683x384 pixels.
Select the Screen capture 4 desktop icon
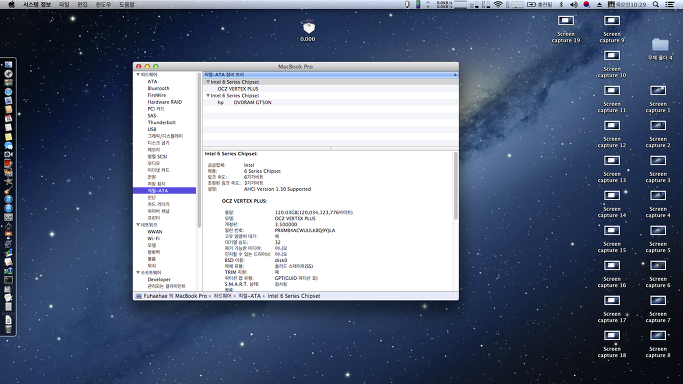click(658, 195)
